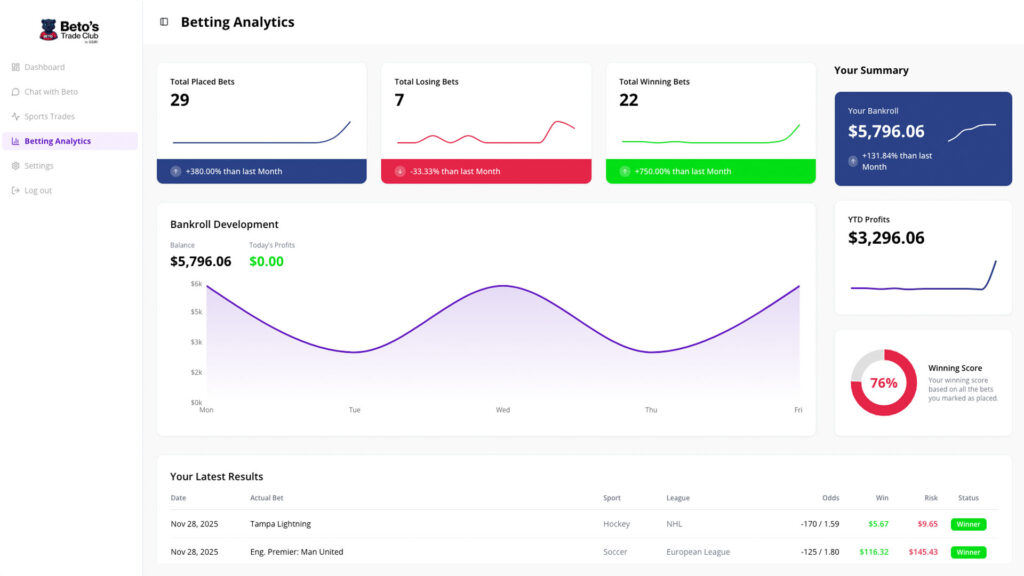Click the Your Bankroll summary card
The width and height of the screenshot is (1024, 576).
[x=922, y=139]
